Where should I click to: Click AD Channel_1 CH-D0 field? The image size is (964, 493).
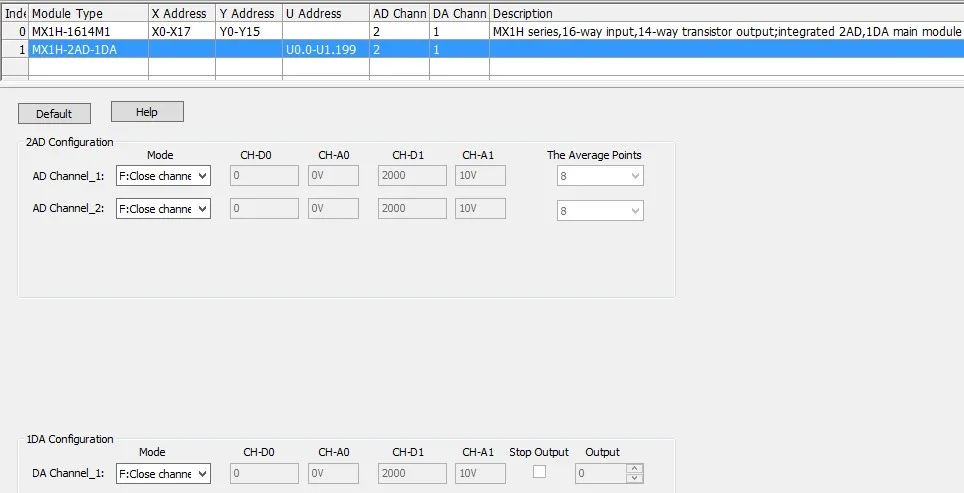(264, 175)
